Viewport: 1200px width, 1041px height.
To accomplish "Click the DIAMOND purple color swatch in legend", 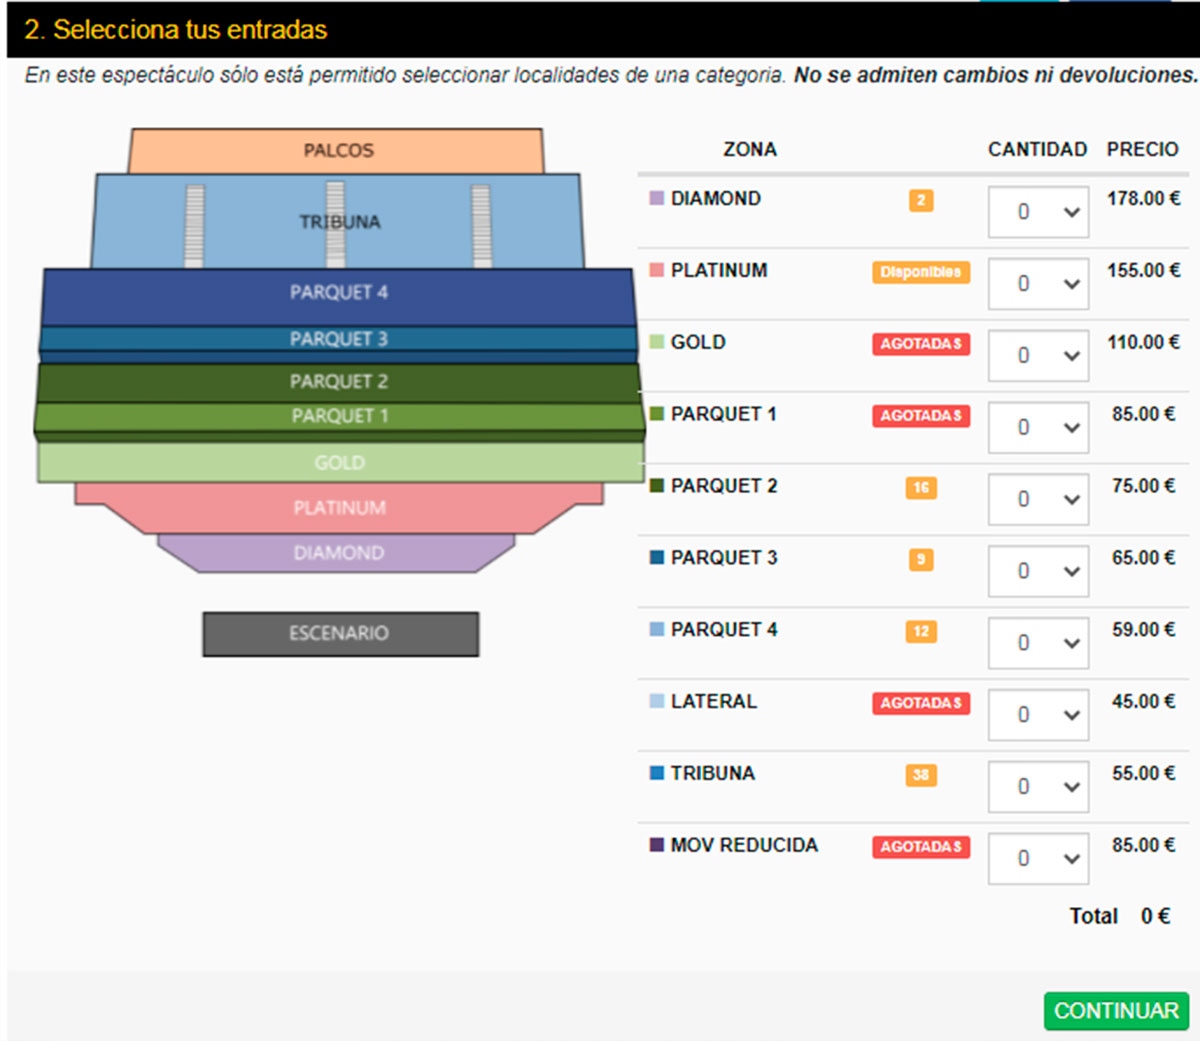I will click(657, 198).
